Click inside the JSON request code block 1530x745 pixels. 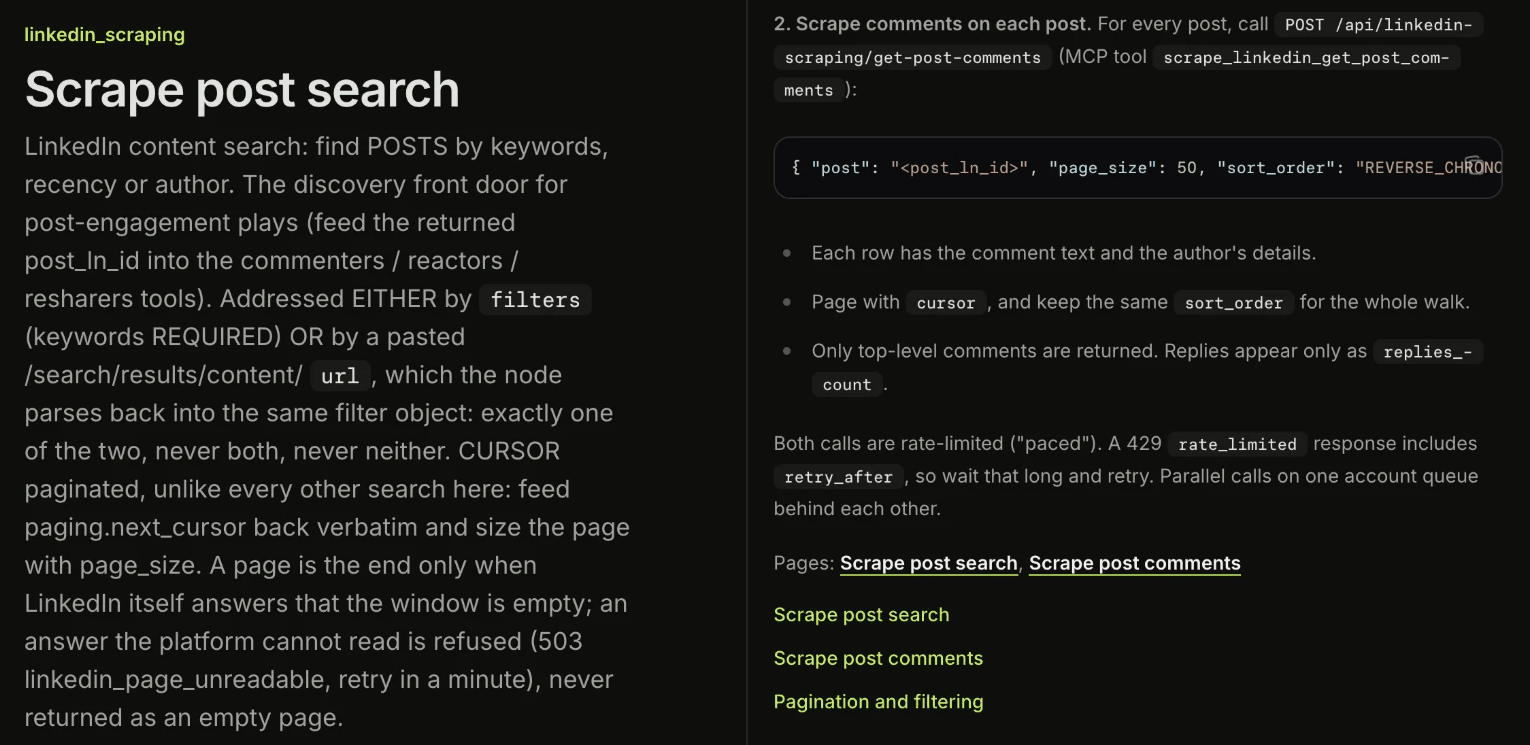[x=1137, y=167]
